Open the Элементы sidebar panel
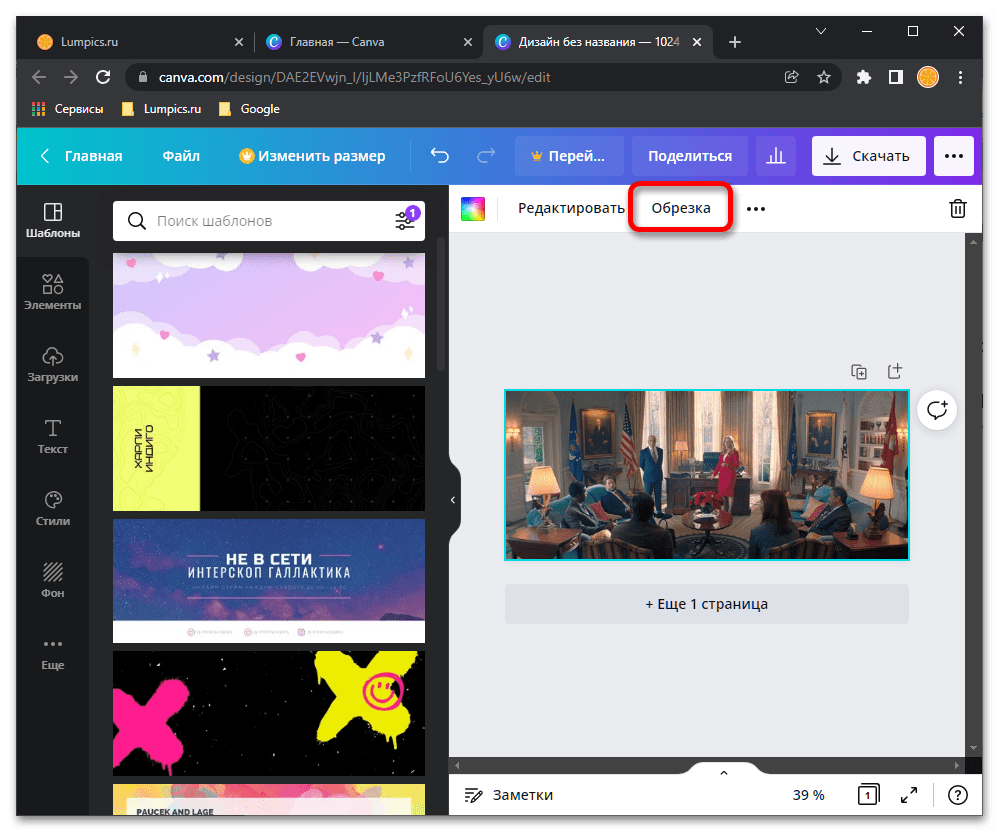 [53, 292]
